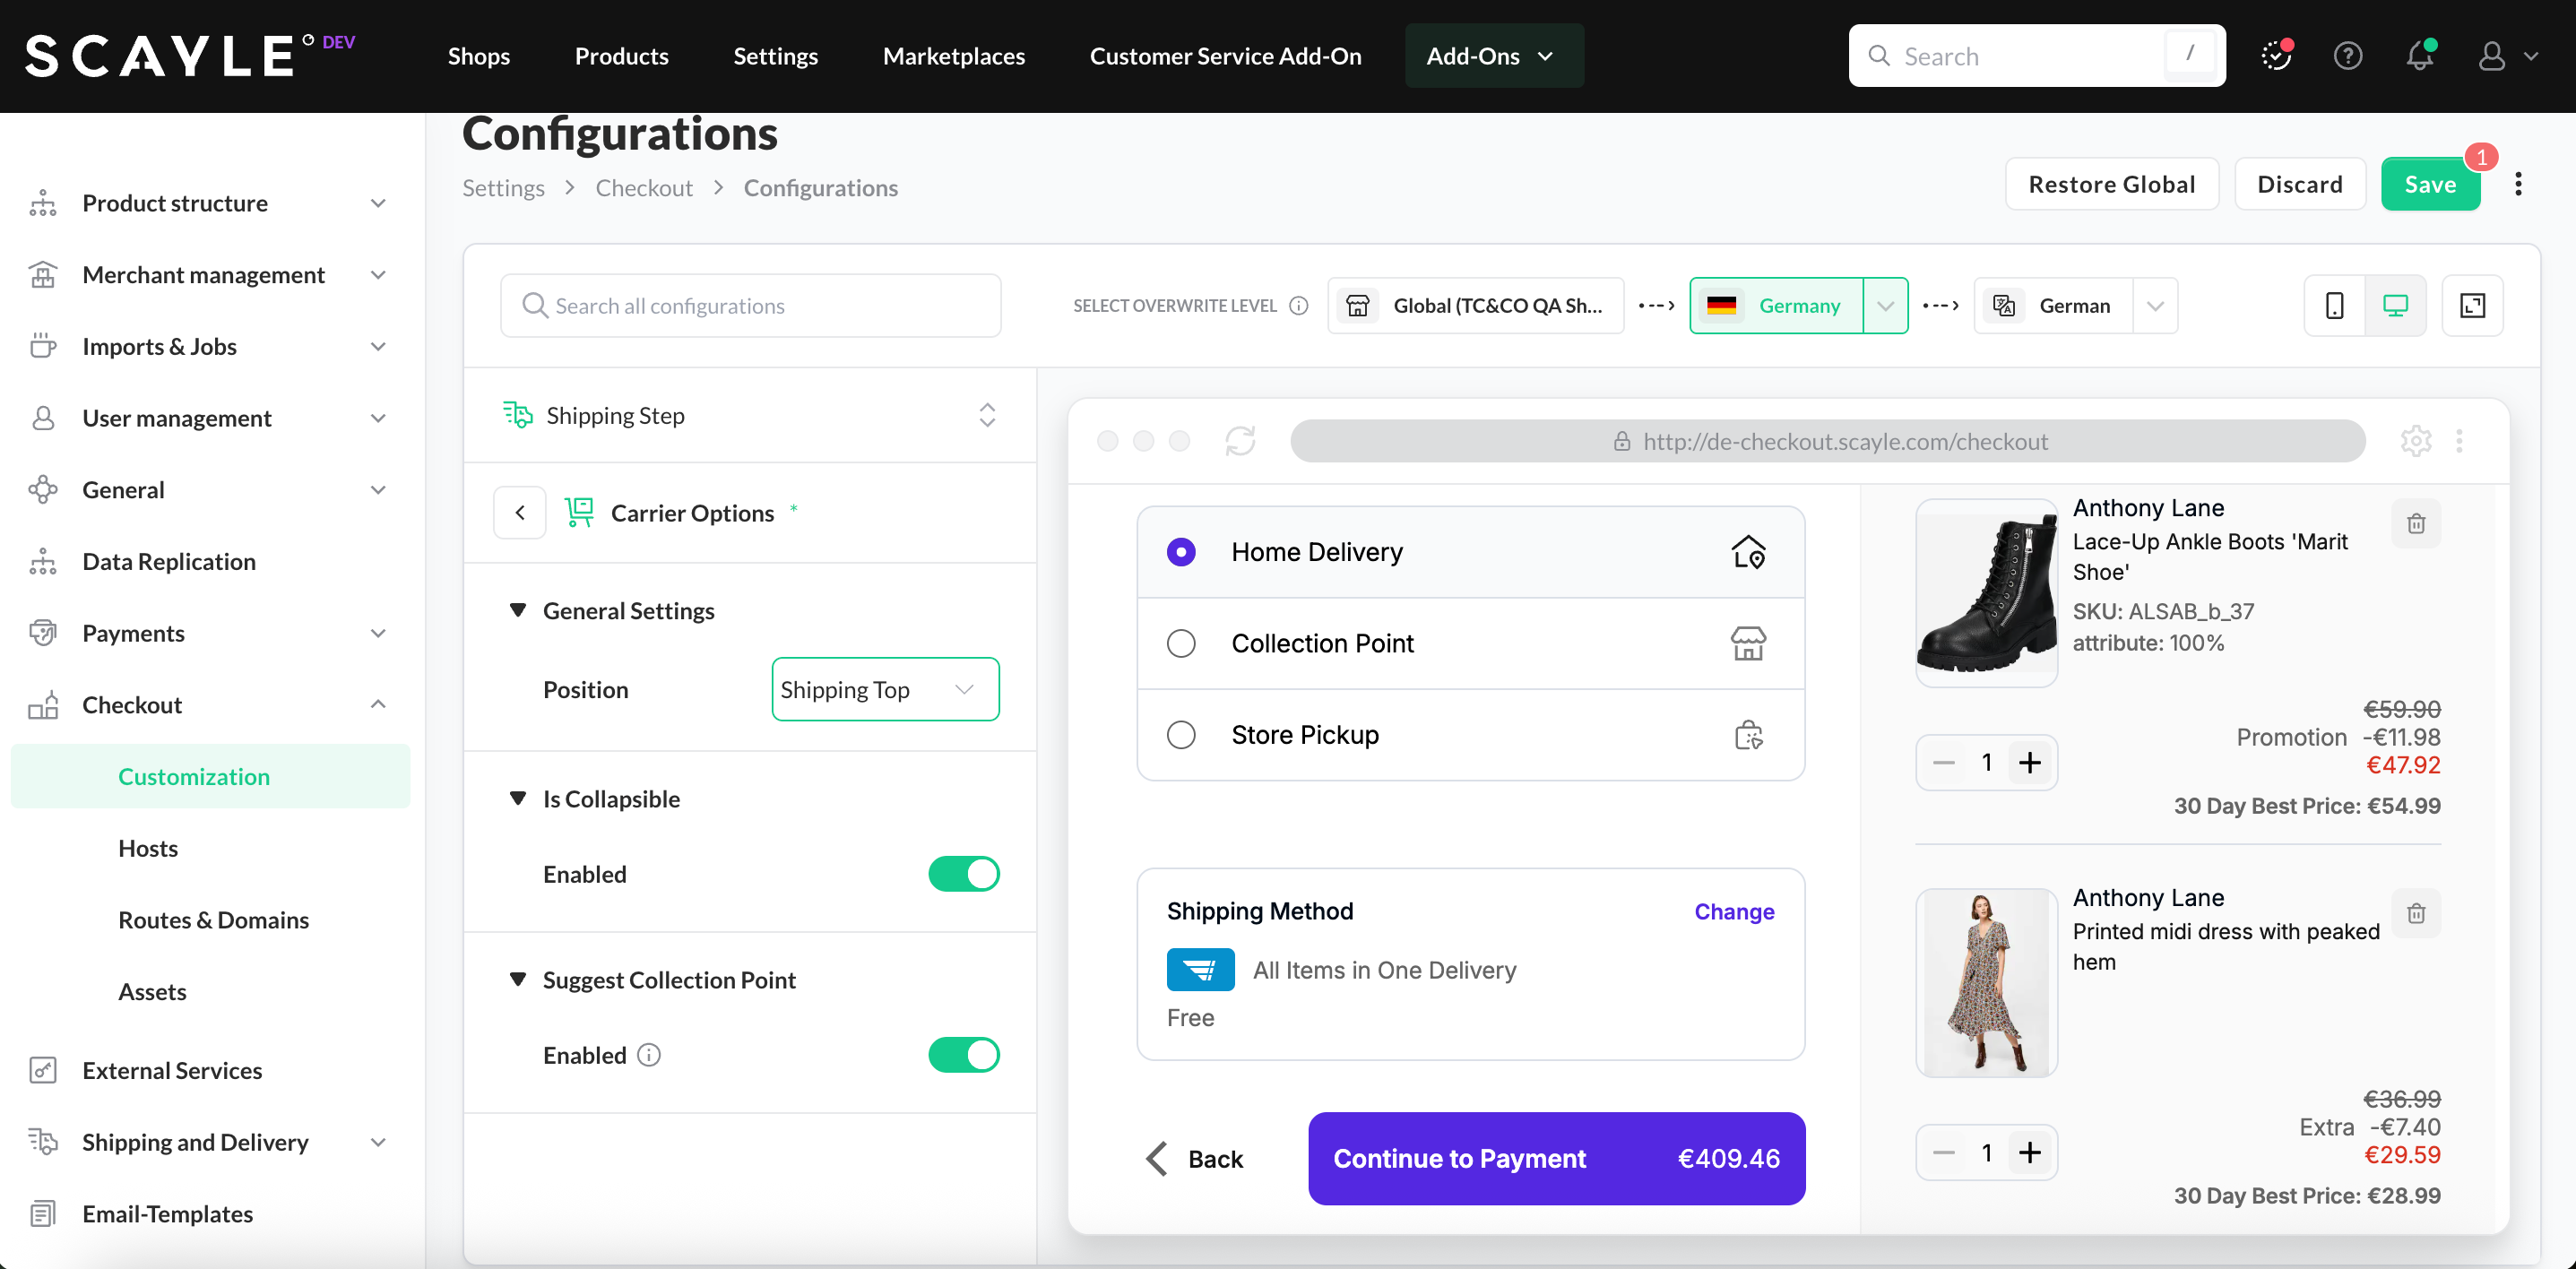Image resolution: width=2576 pixels, height=1269 pixels.
Task: Click the fullscreen expand preview icon
Action: (x=2472, y=305)
